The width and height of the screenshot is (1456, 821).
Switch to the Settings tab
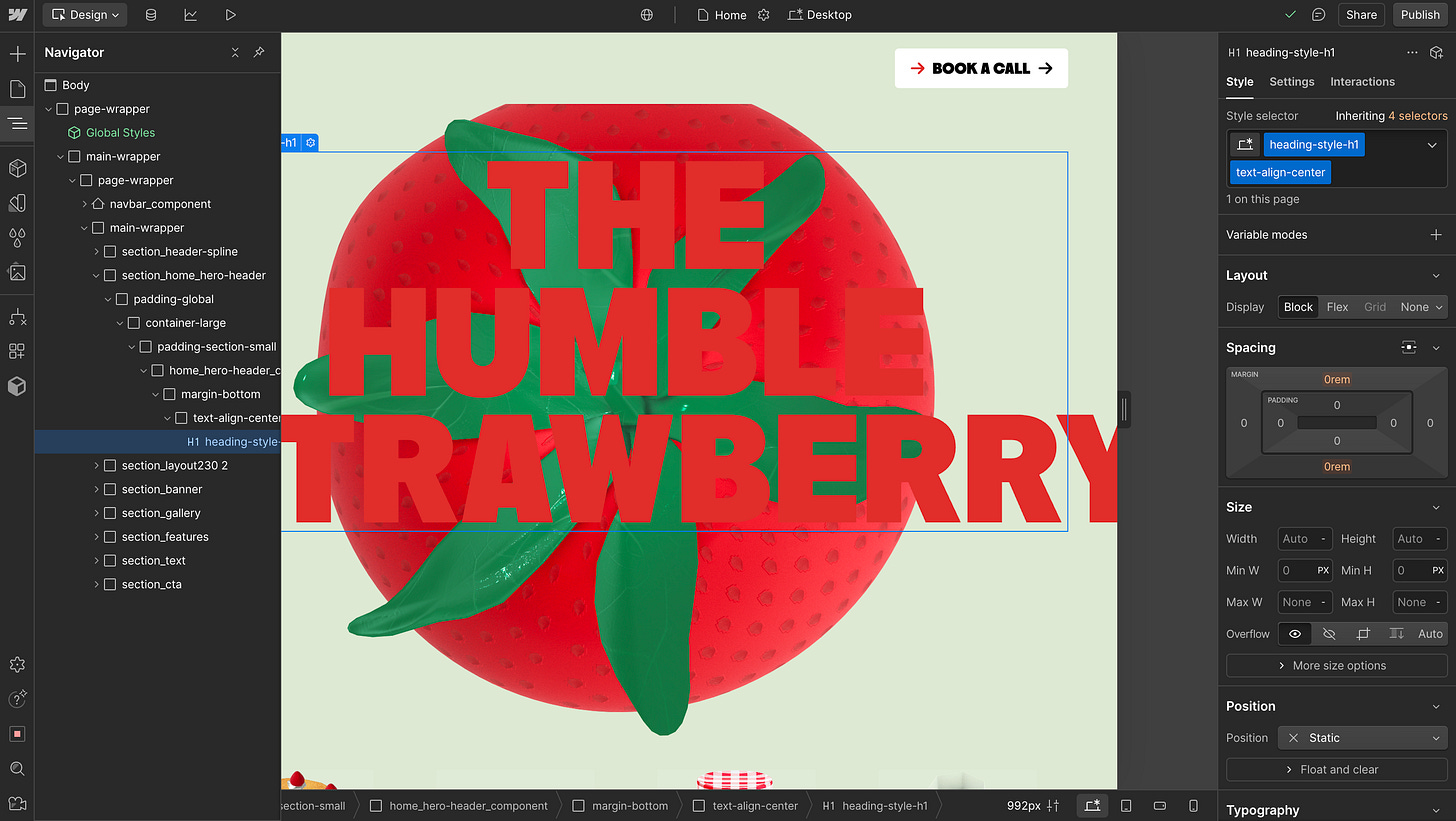1292,82
